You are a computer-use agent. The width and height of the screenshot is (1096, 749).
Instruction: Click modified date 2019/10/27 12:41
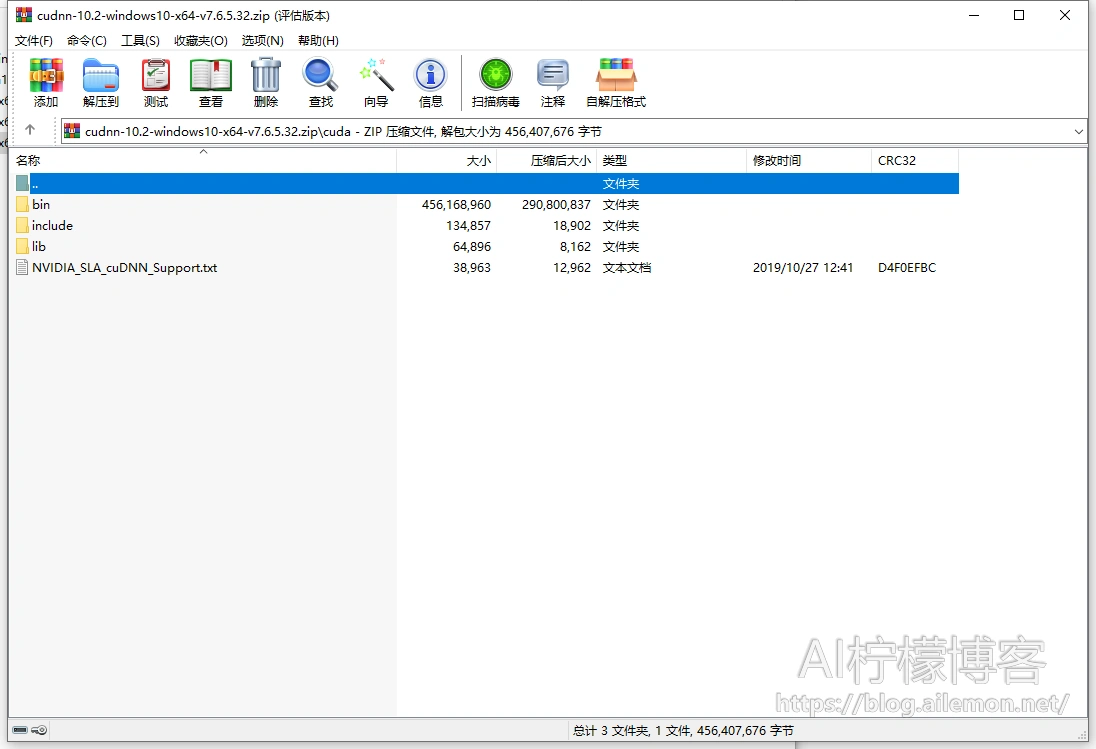[803, 268]
